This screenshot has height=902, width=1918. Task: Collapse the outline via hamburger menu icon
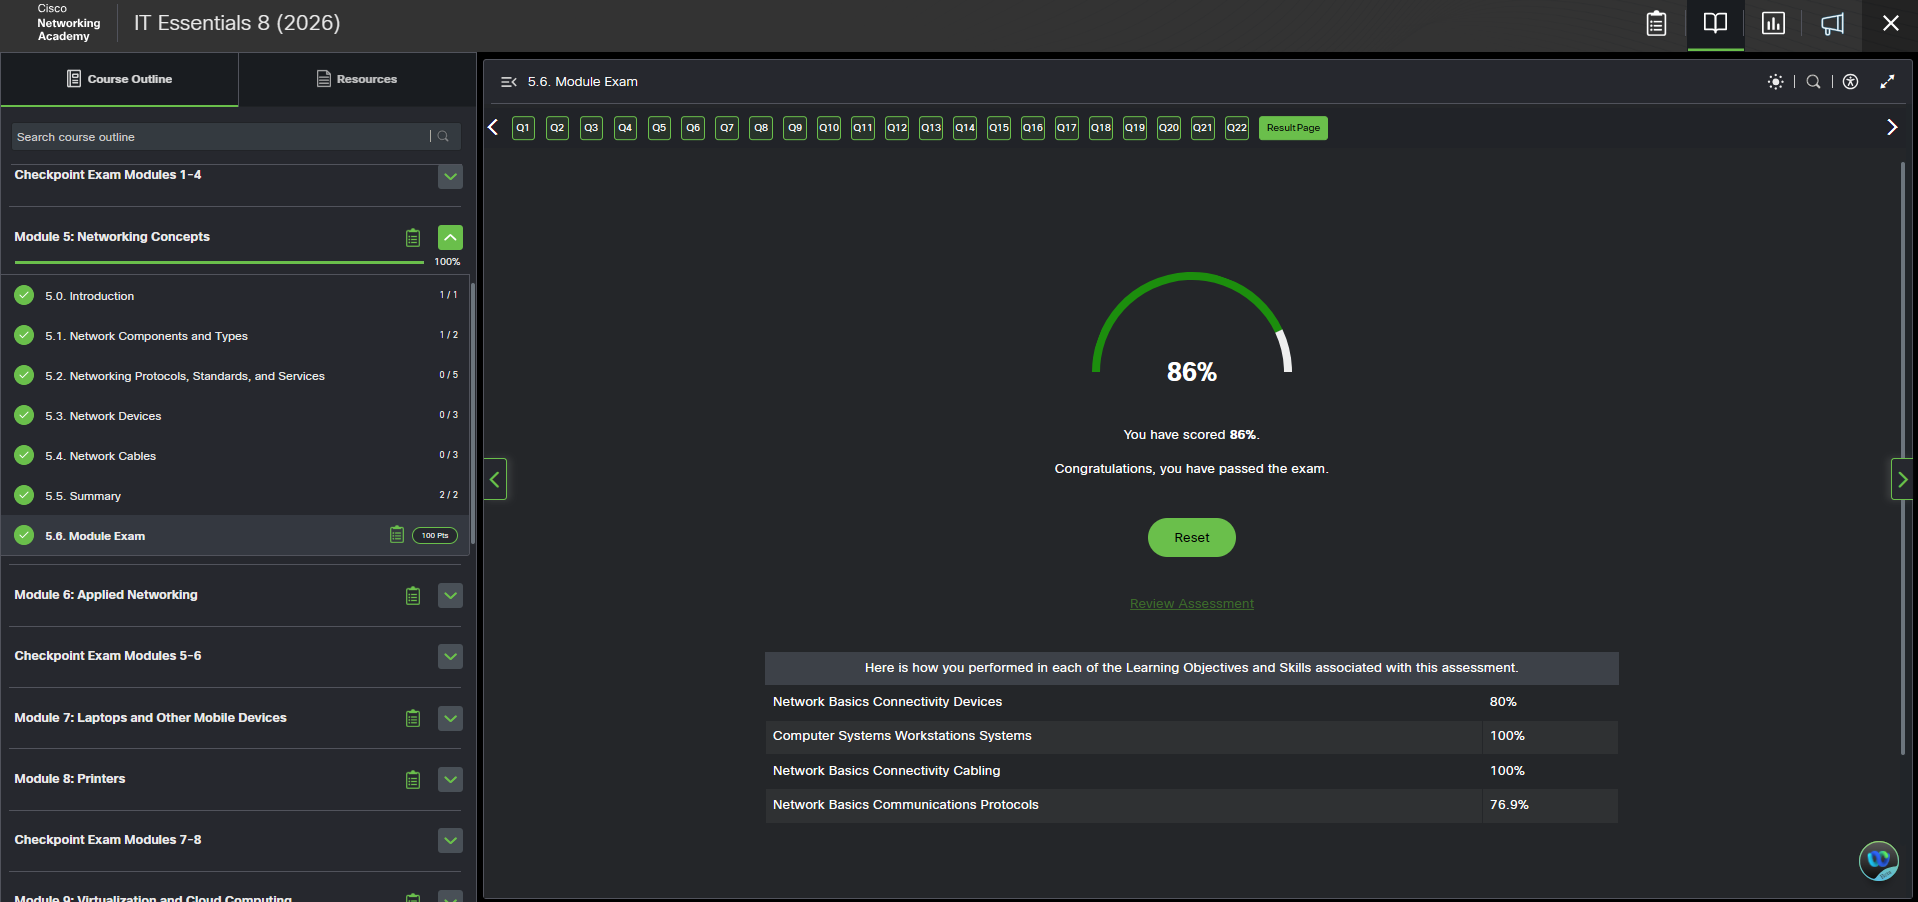coord(508,82)
